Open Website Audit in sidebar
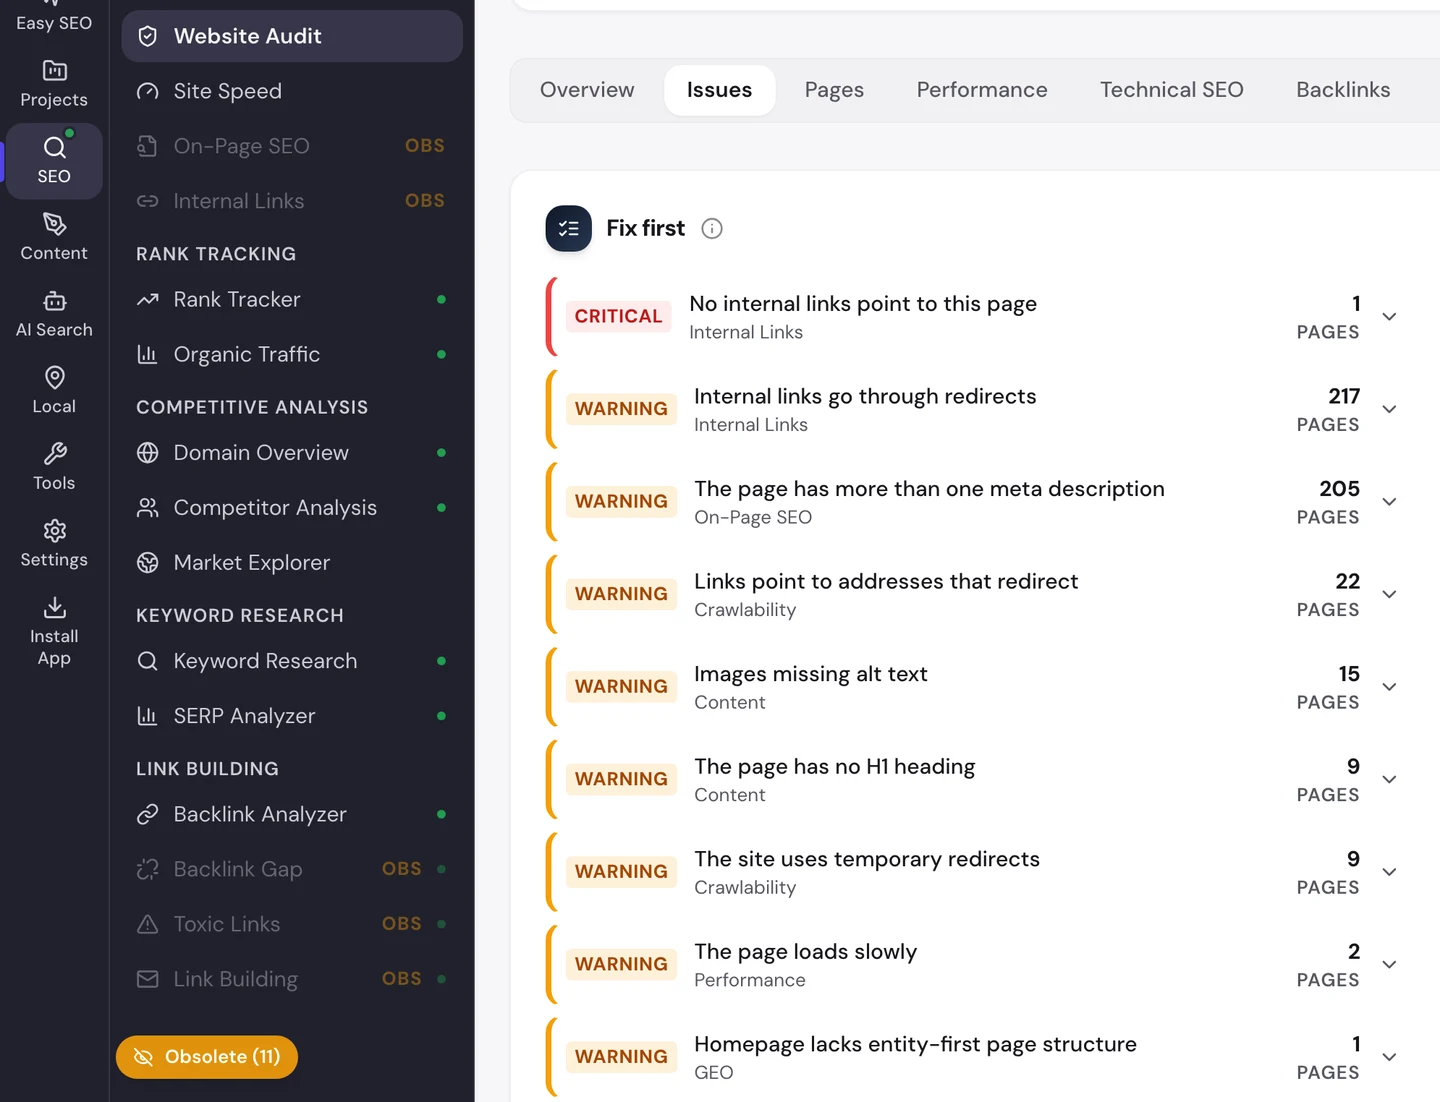The height and width of the screenshot is (1102, 1440). click(292, 36)
